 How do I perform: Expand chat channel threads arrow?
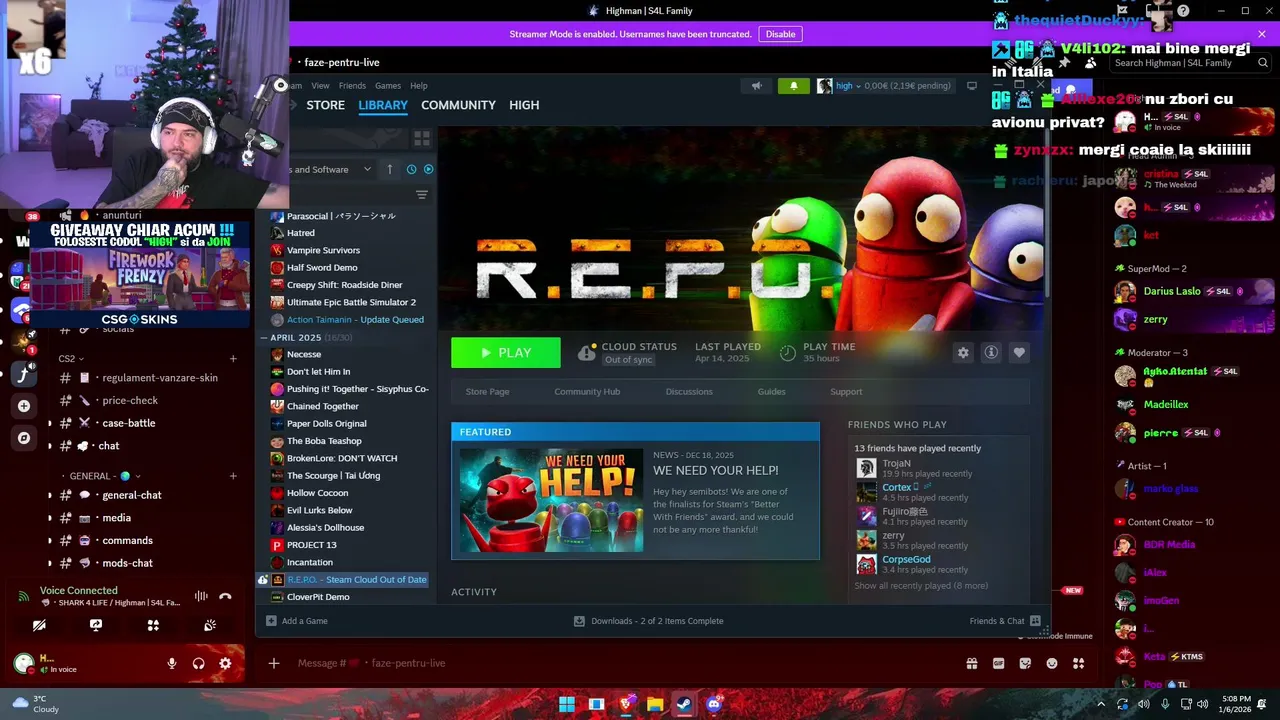pyautogui.click(x=50, y=446)
